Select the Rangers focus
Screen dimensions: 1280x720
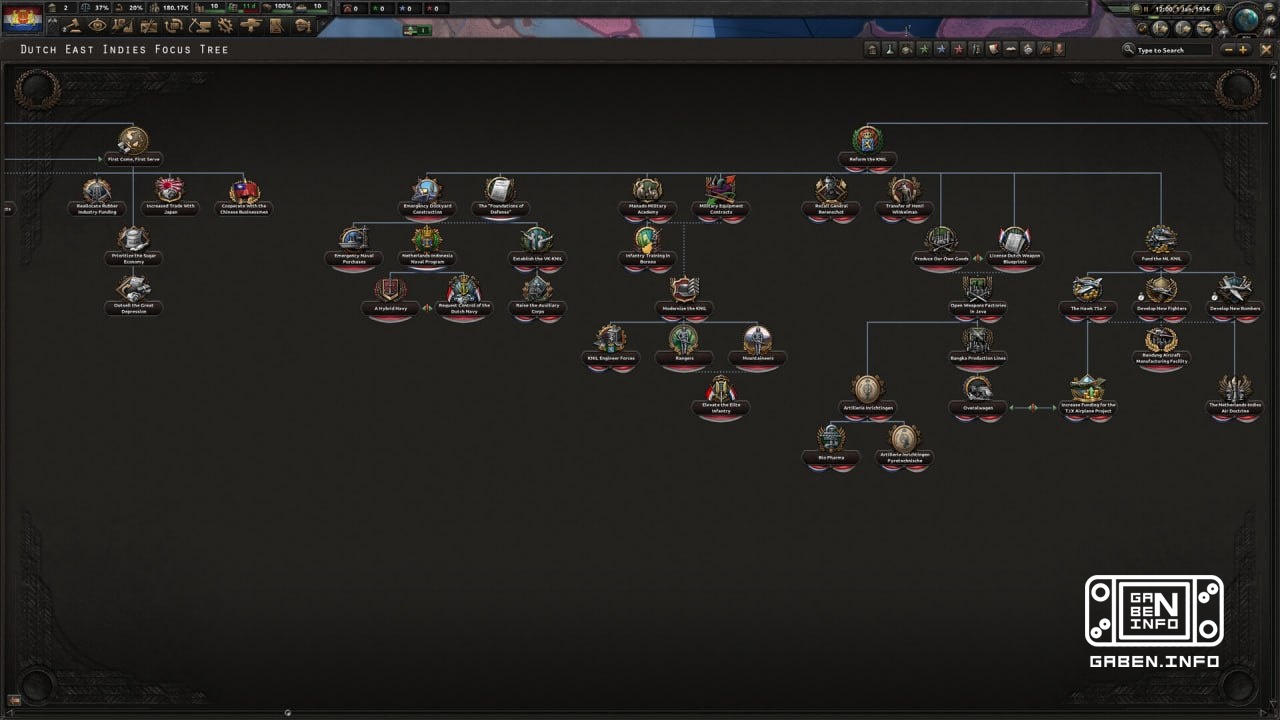pos(684,346)
